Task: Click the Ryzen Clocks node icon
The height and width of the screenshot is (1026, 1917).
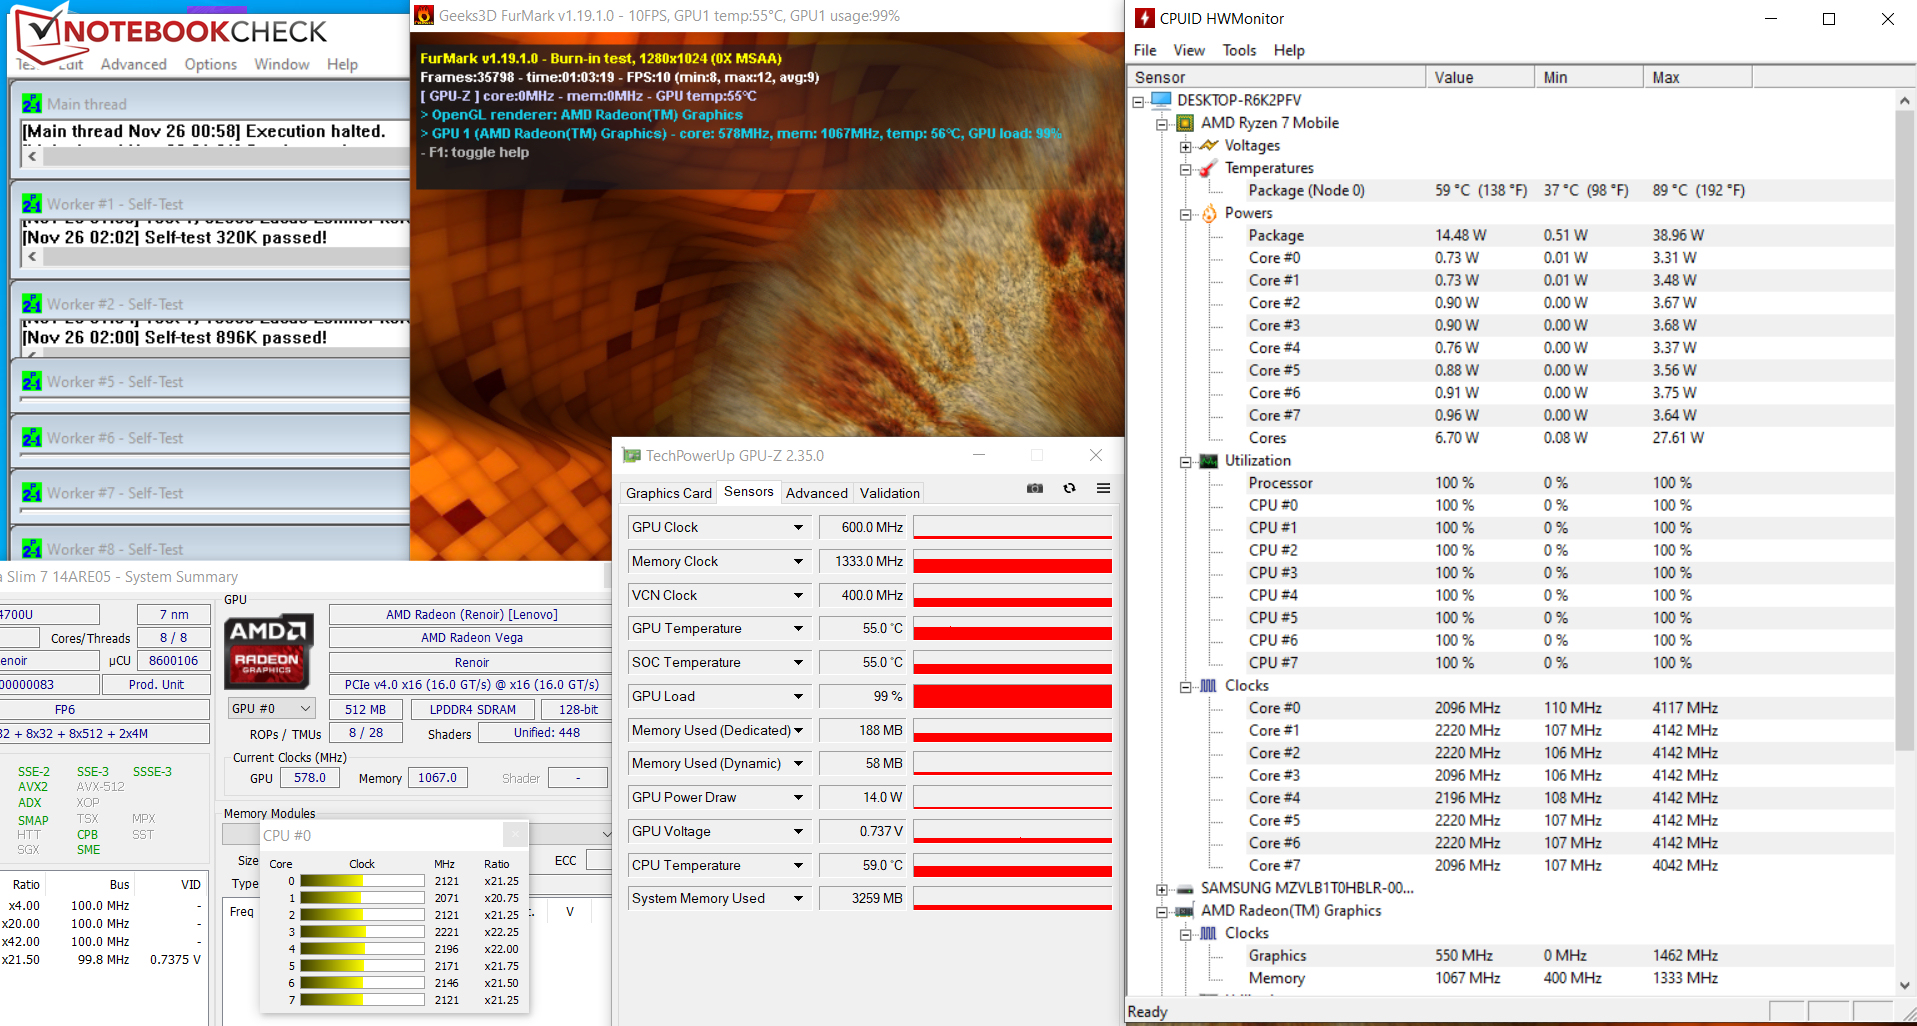Action: tap(1209, 686)
